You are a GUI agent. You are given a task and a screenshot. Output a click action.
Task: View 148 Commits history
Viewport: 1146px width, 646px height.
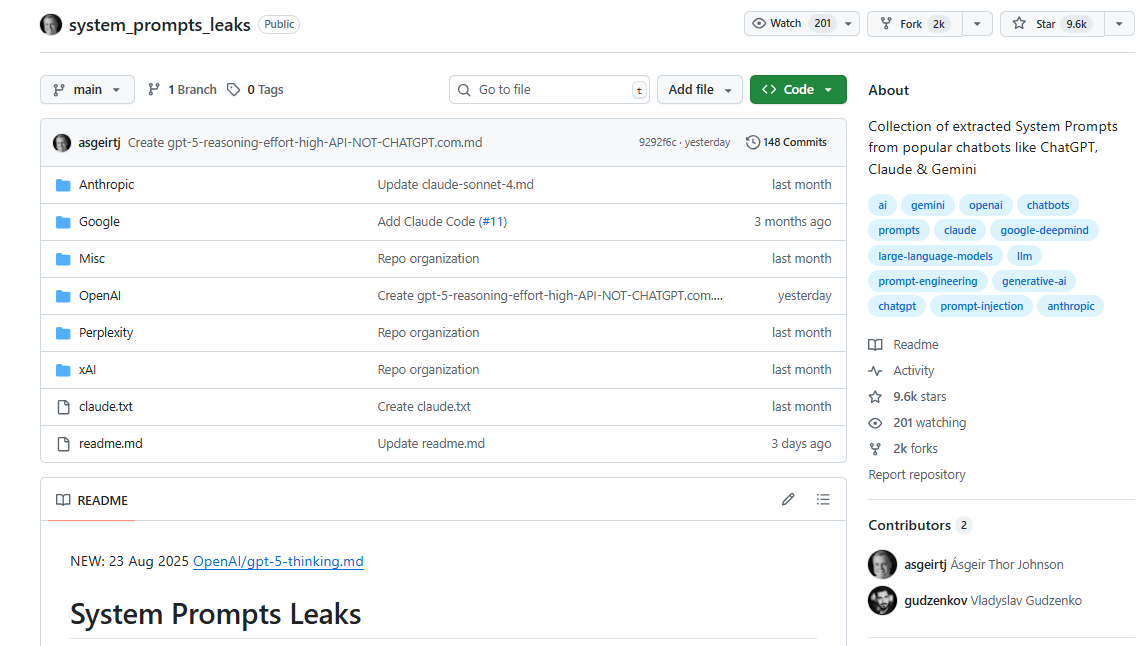[x=786, y=142]
